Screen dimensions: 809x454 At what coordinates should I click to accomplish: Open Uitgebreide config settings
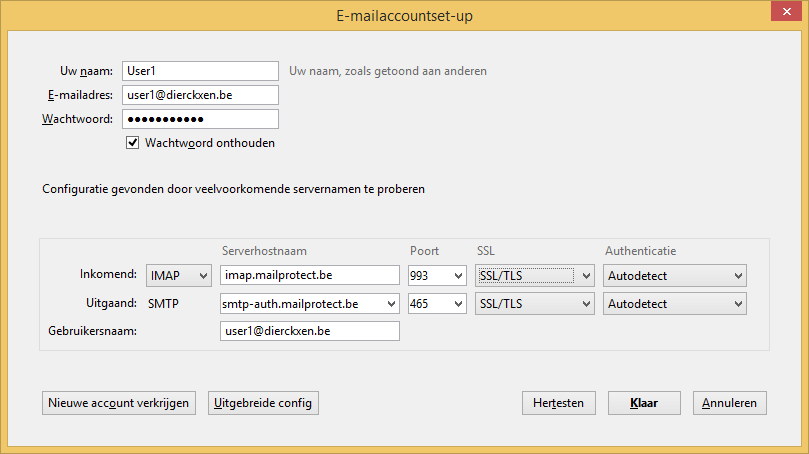coord(263,403)
